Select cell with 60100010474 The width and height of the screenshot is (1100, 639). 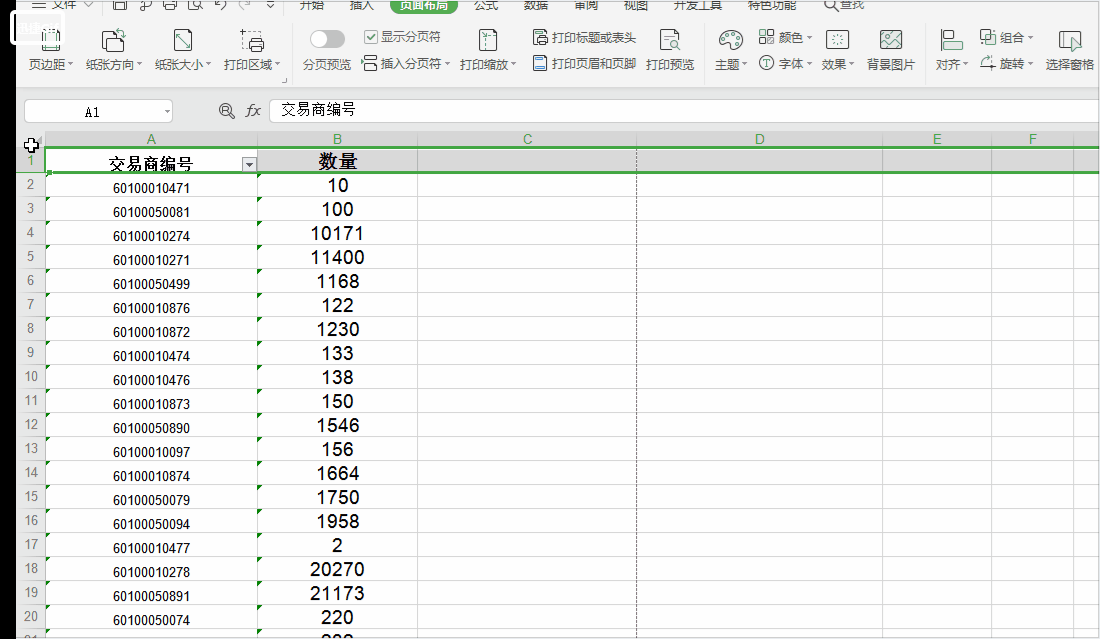[151, 353]
